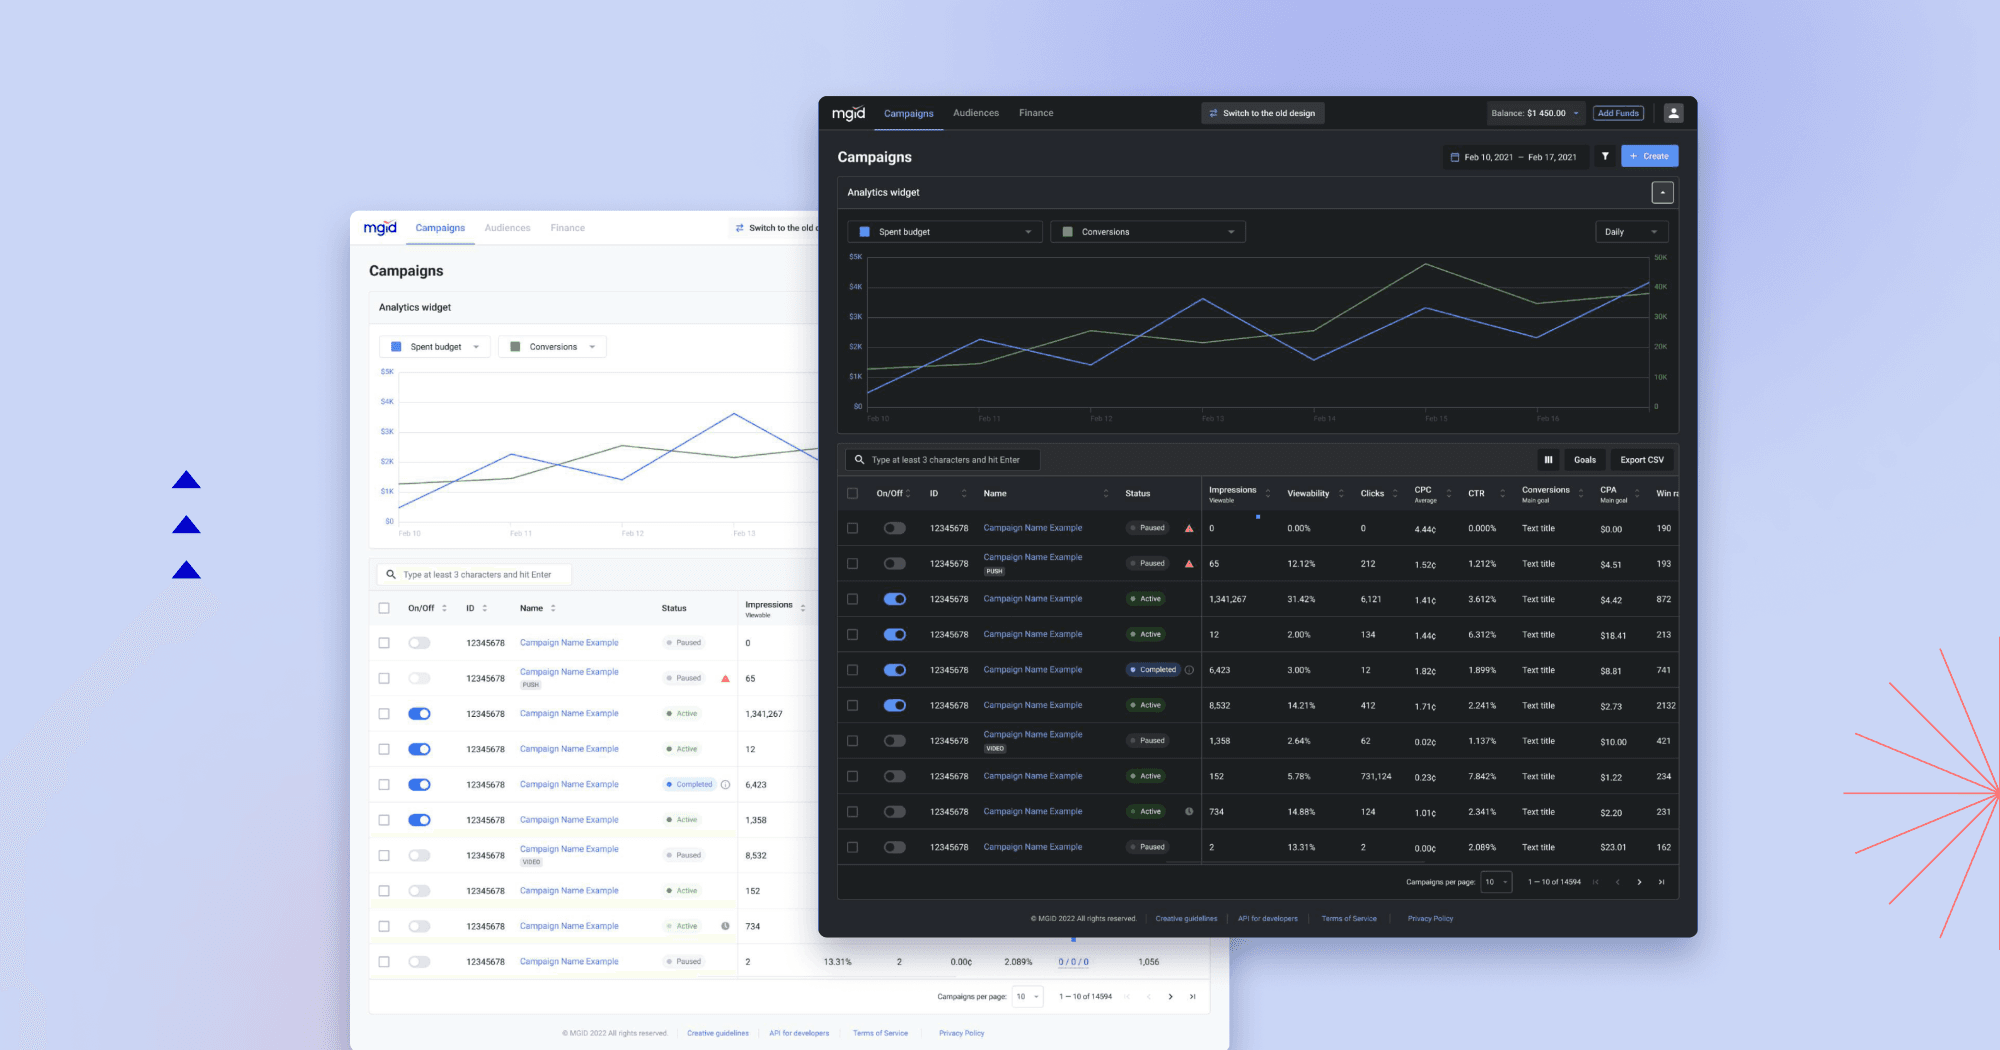Tick the select-all checkbox in table header
Viewport: 2000px width, 1050px height.
[852, 493]
